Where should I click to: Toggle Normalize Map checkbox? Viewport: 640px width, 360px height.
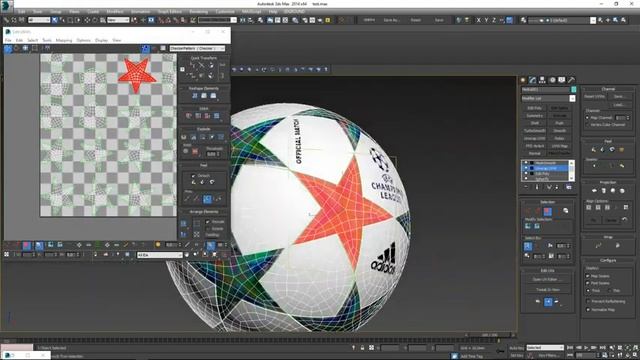(x=588, y=310)
